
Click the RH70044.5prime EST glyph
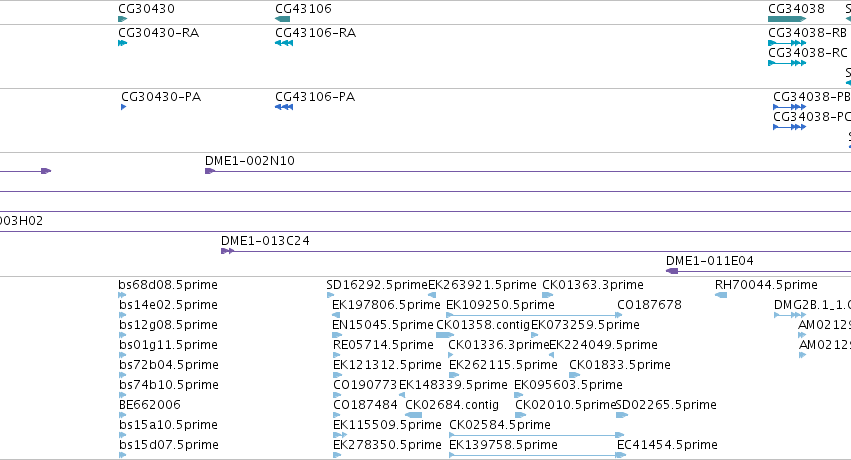point(721,295)
